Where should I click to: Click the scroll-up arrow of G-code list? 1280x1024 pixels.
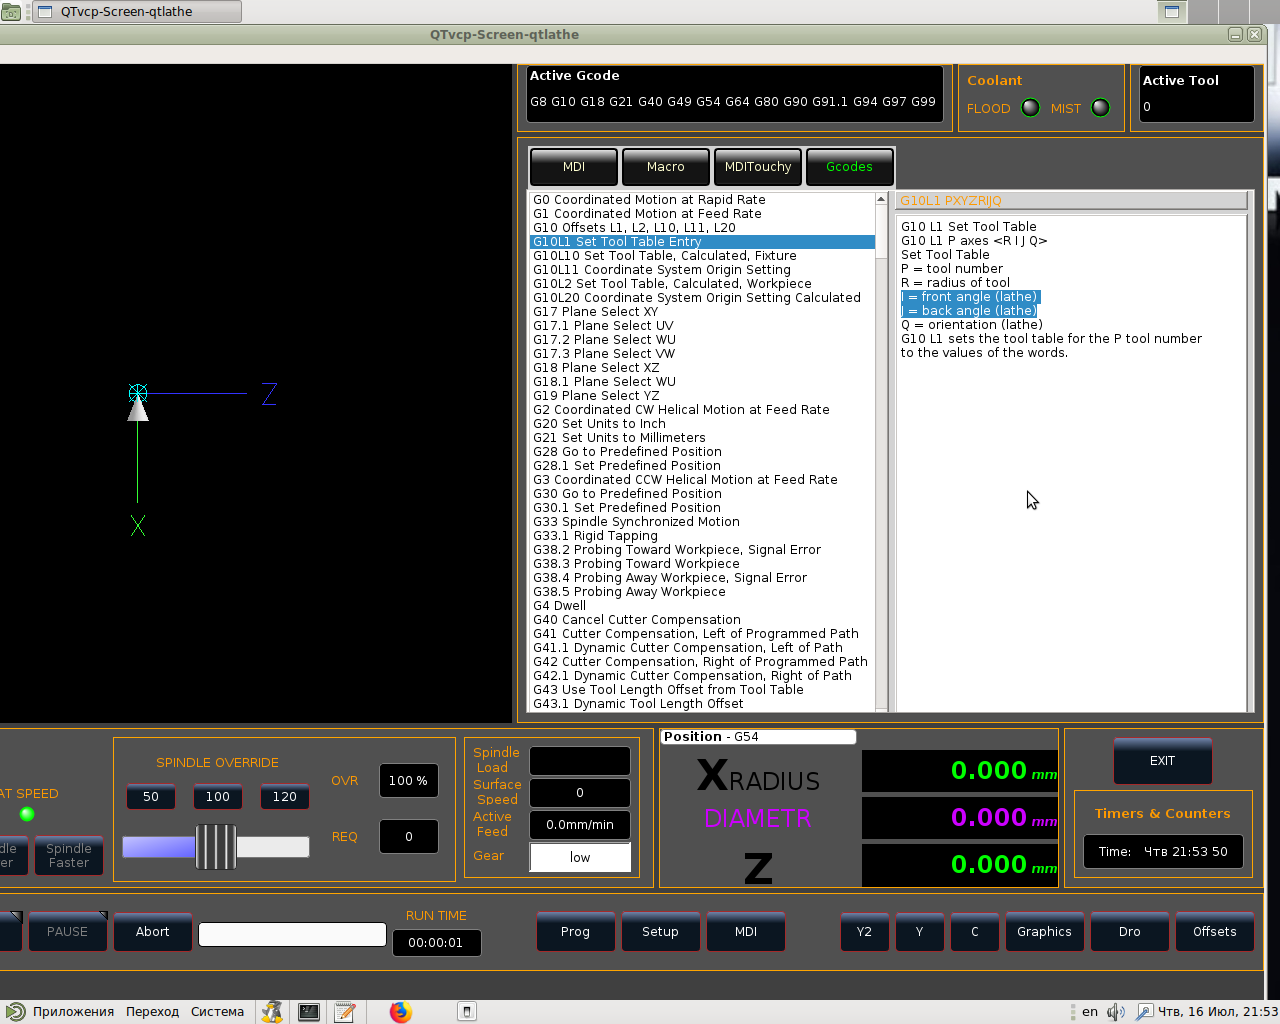coord(881,199)
